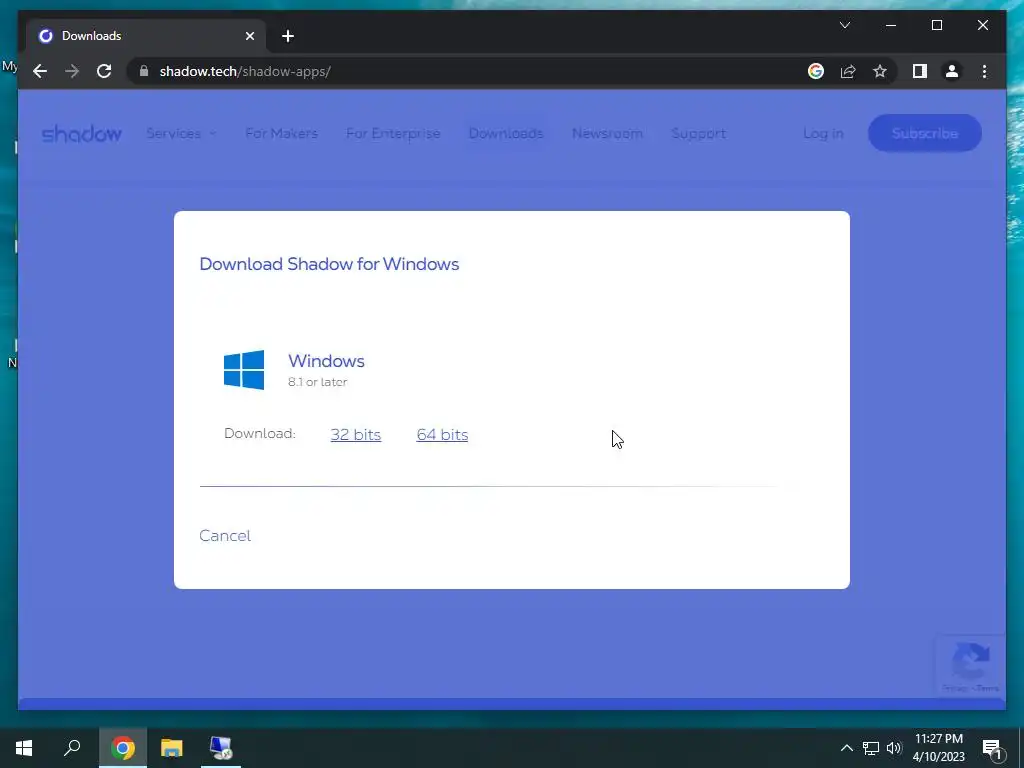Screen dimensions: 1024x768
Task: Open network status tray icon
Action: (x=871, y=748)
